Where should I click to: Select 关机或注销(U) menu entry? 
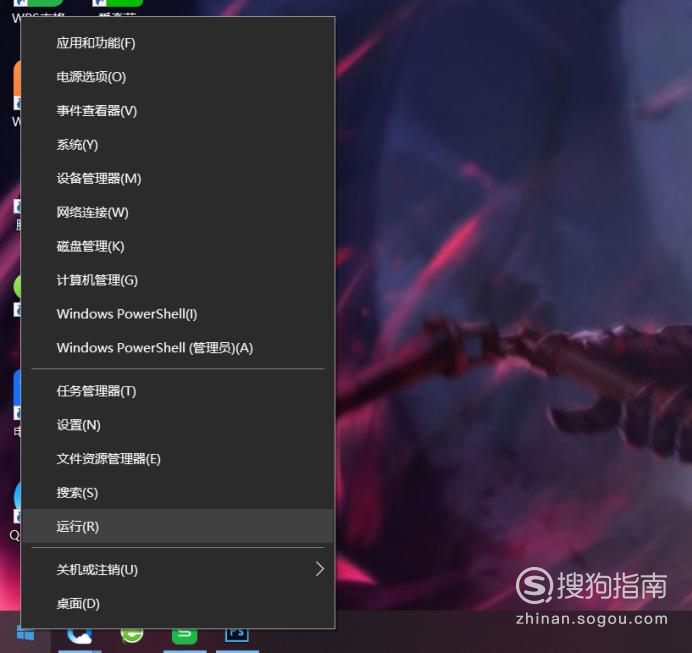click(178, 570)
